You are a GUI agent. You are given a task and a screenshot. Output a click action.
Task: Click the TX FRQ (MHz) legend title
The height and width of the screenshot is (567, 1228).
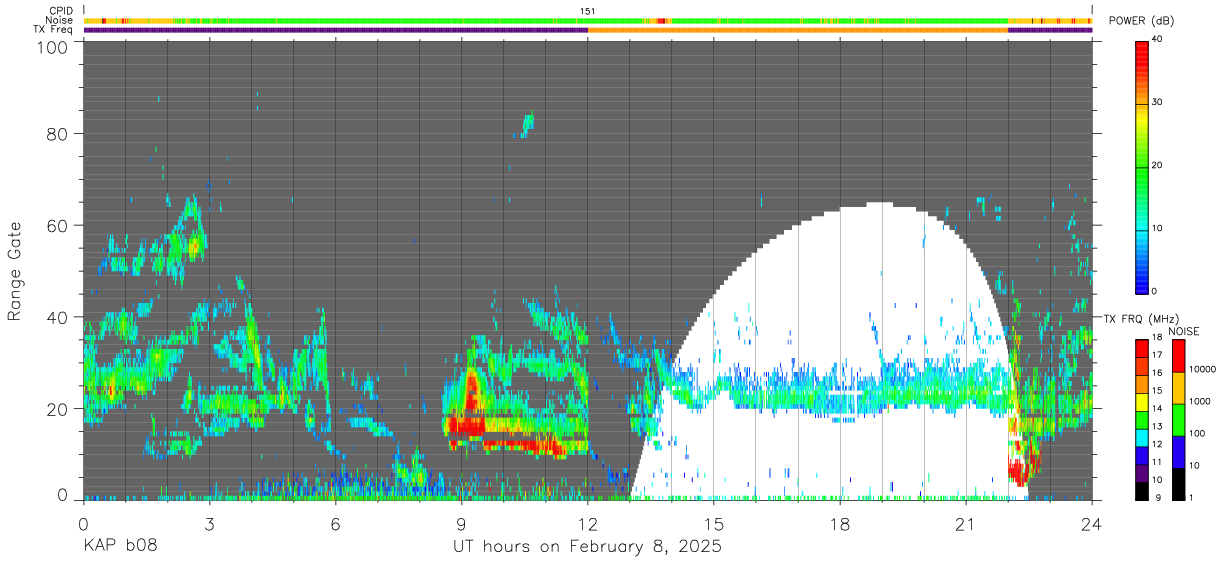(x=1139, y=318)
